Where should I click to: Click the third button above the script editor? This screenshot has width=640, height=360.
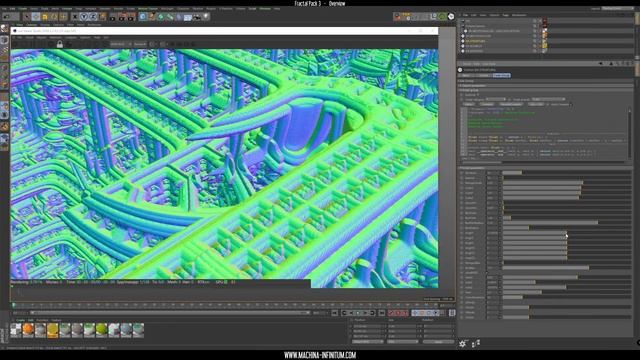click(510, 104)
